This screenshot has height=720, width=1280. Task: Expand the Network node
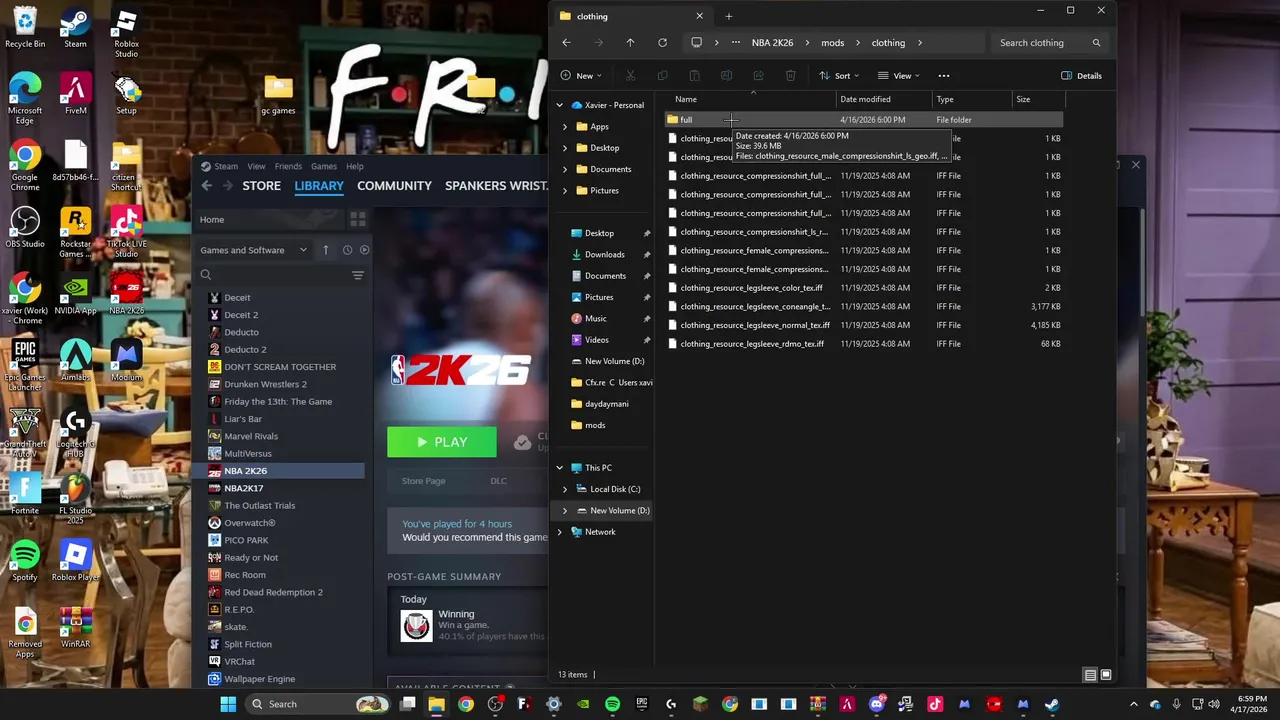pos(560,532)
